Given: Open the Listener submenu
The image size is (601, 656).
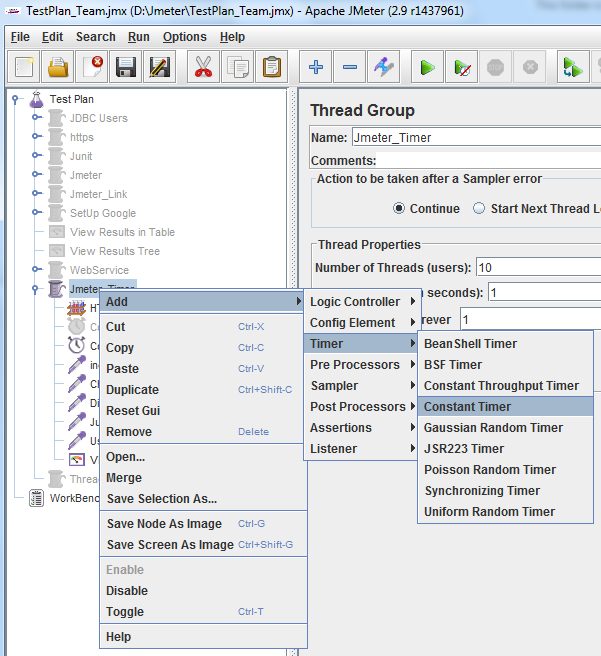Looking at the screenshot, I should coord(362,448).
